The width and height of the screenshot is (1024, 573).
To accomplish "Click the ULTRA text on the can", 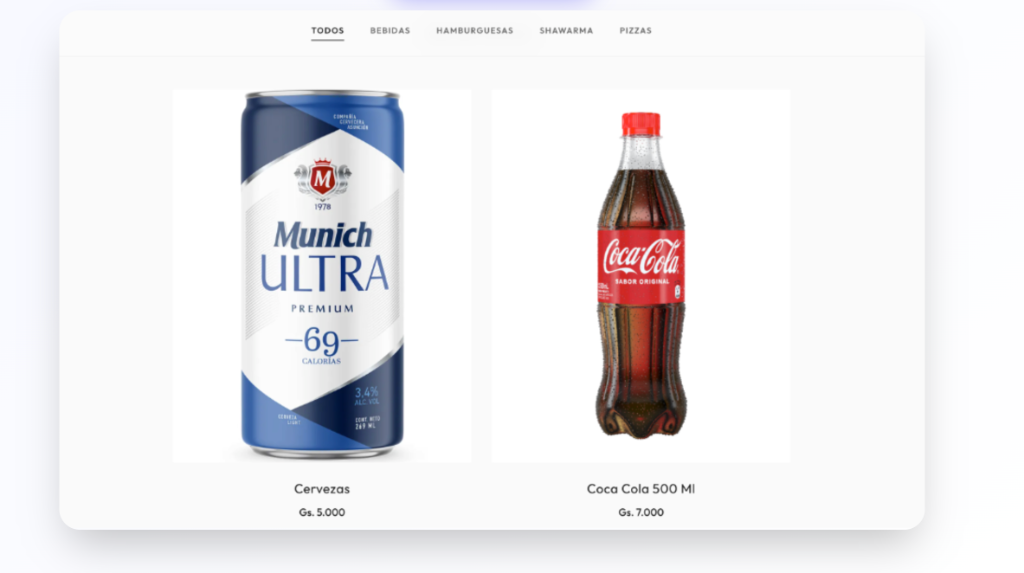I will (x=324, y=273).
